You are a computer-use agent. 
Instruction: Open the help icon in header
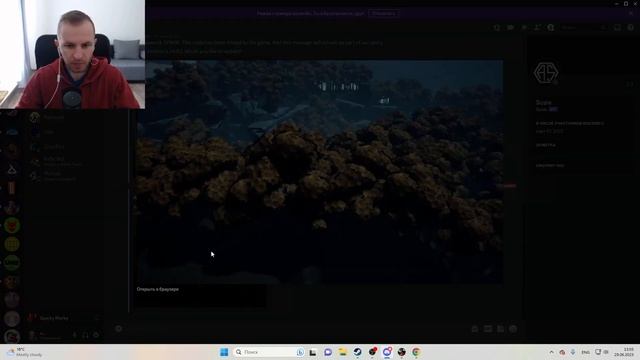click(x=631, y=27)
